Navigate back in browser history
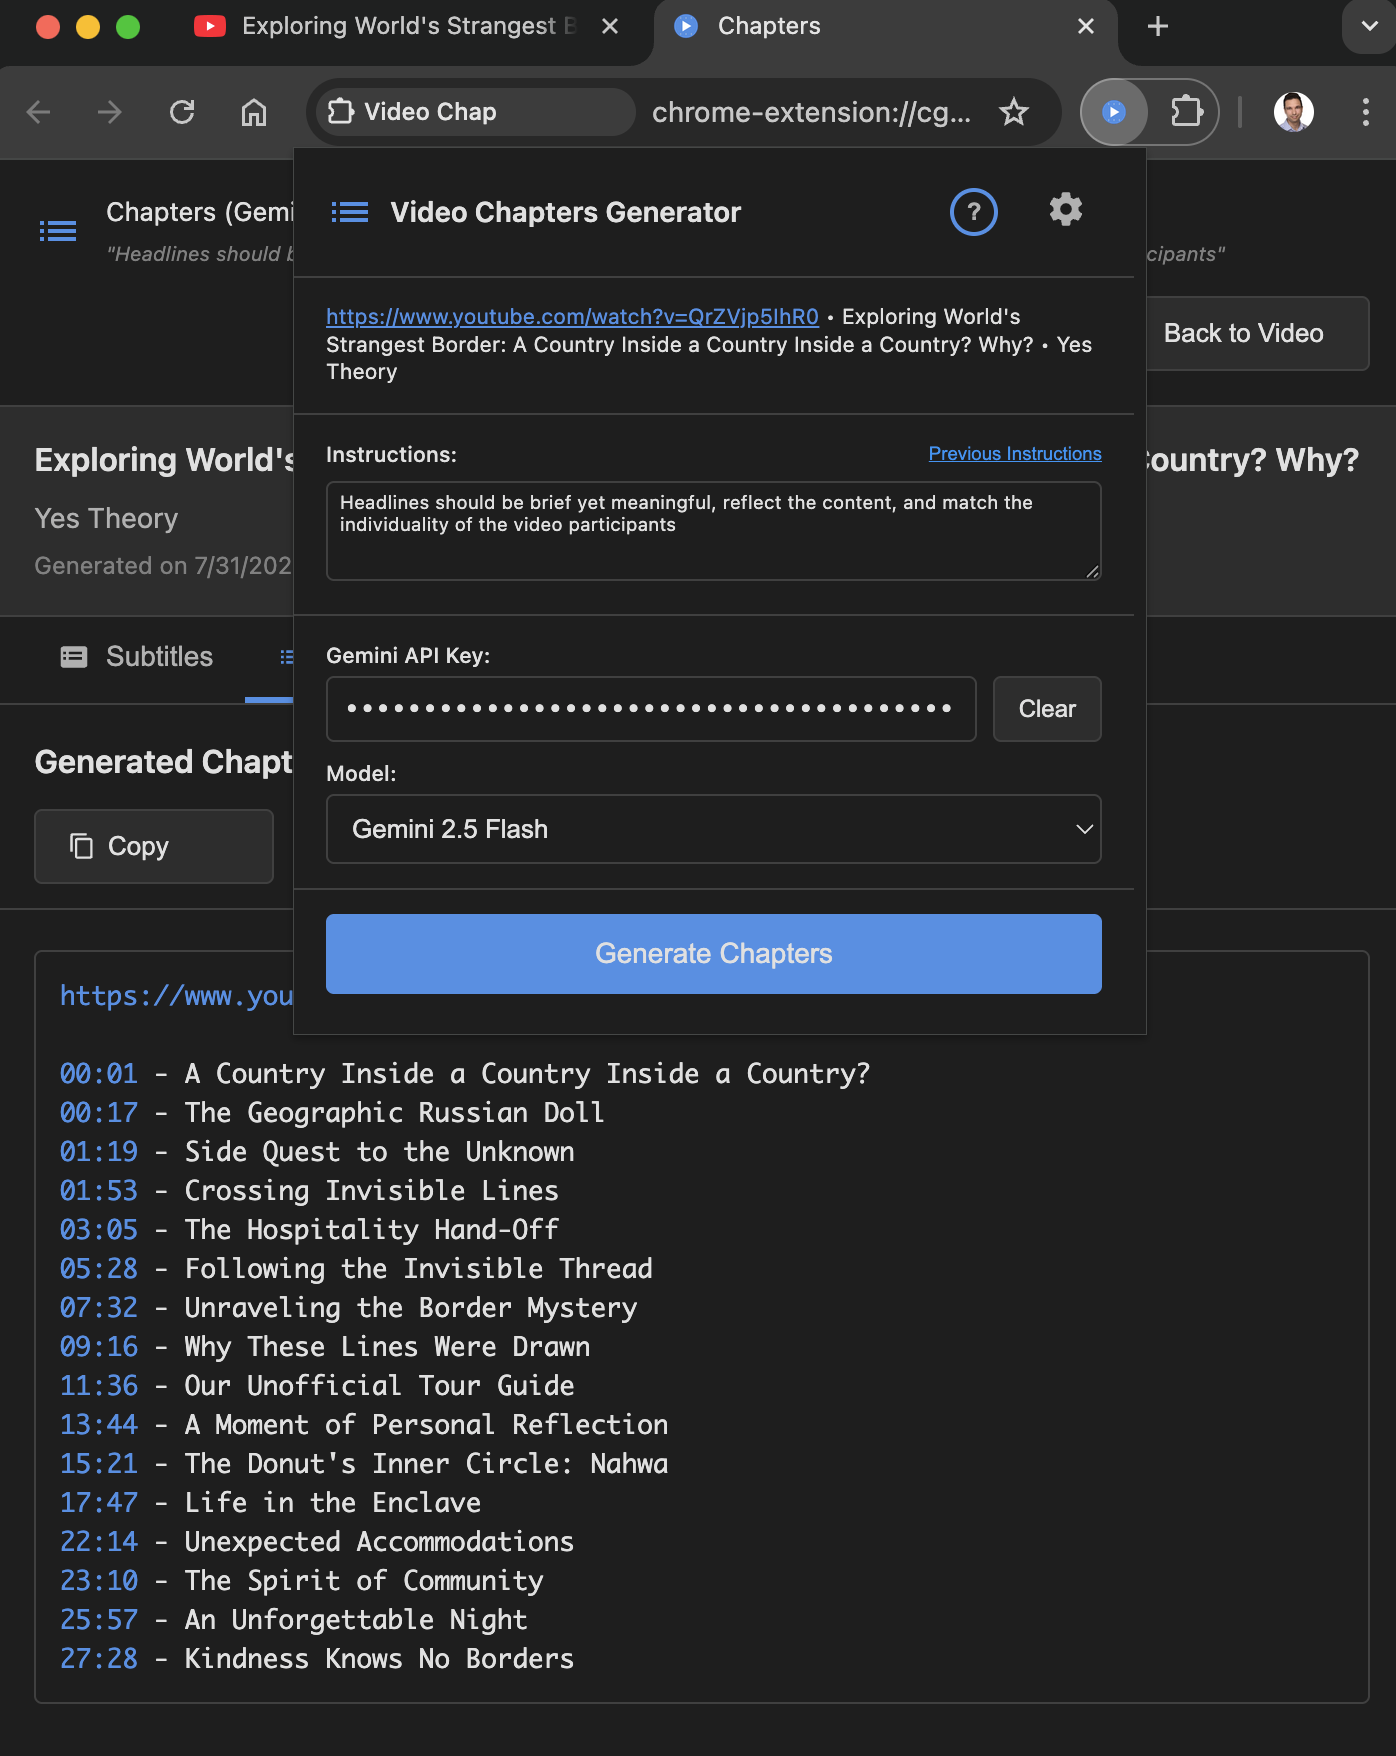Viewport: 1396px width, 1756px height. 38,112
